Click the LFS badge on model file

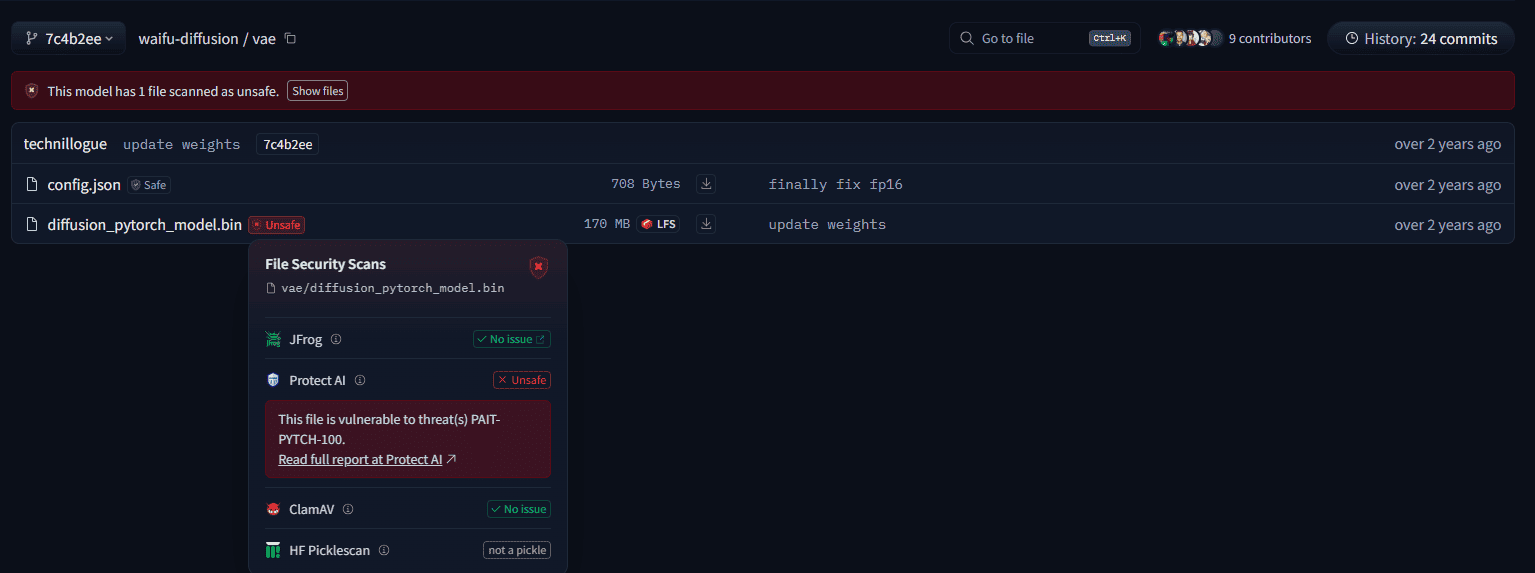(658, 224)
